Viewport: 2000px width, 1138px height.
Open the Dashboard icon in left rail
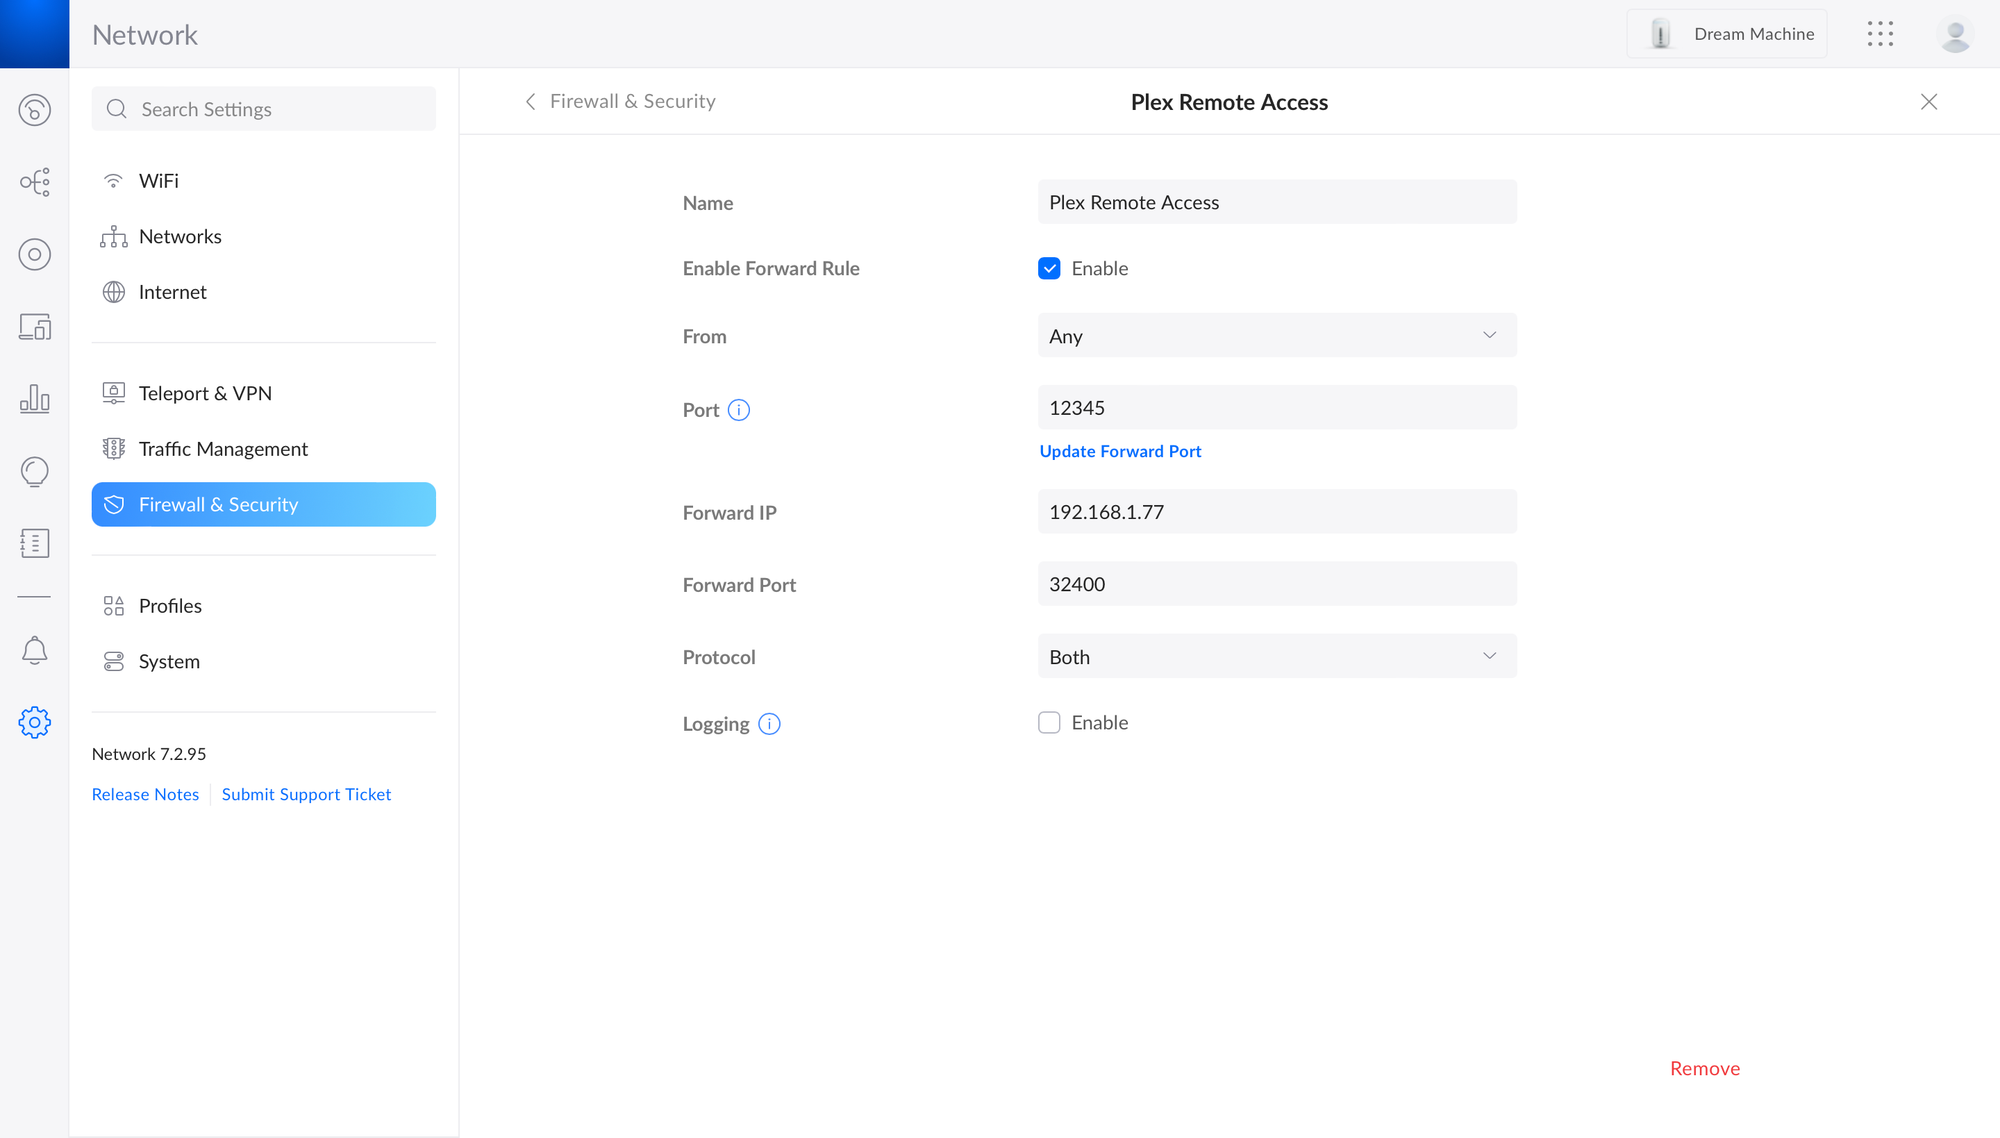tap(35, 110)
